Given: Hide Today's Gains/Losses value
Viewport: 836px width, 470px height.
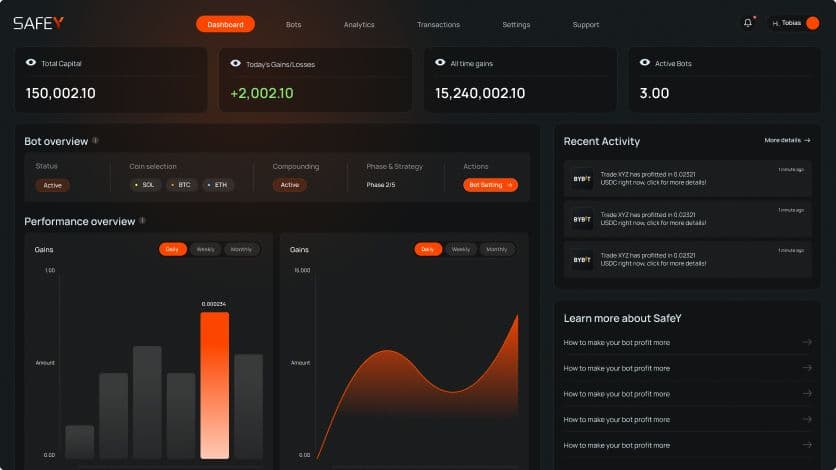Looking at the screenshot, I should point(236,63).
